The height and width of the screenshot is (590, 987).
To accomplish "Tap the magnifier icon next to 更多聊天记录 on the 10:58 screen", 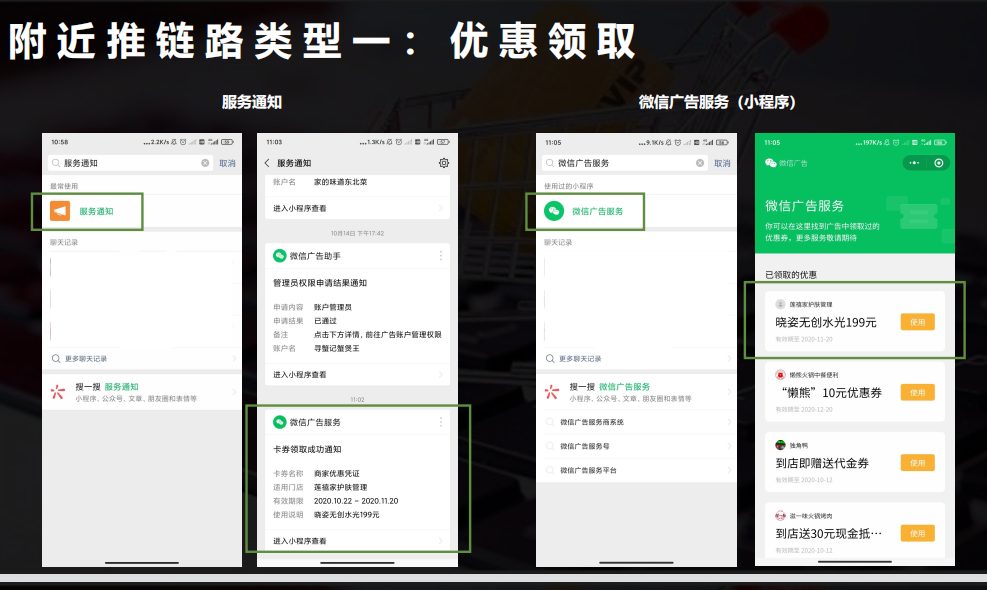I will 56,358.
